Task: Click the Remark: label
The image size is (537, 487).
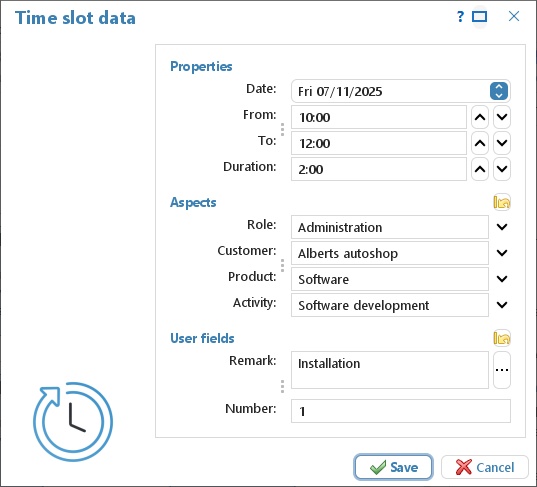Action: click(x=252, y=360)
